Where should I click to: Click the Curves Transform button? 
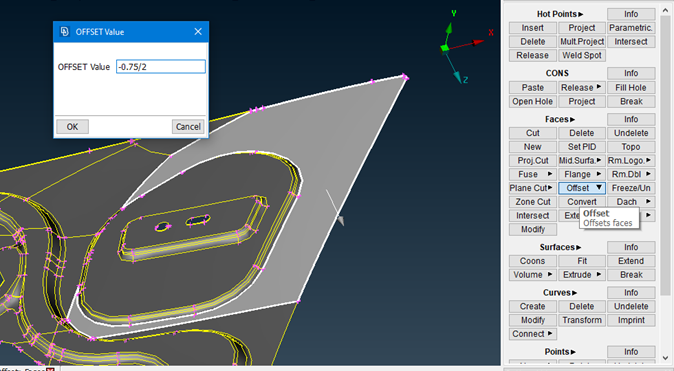pos(582,320)
